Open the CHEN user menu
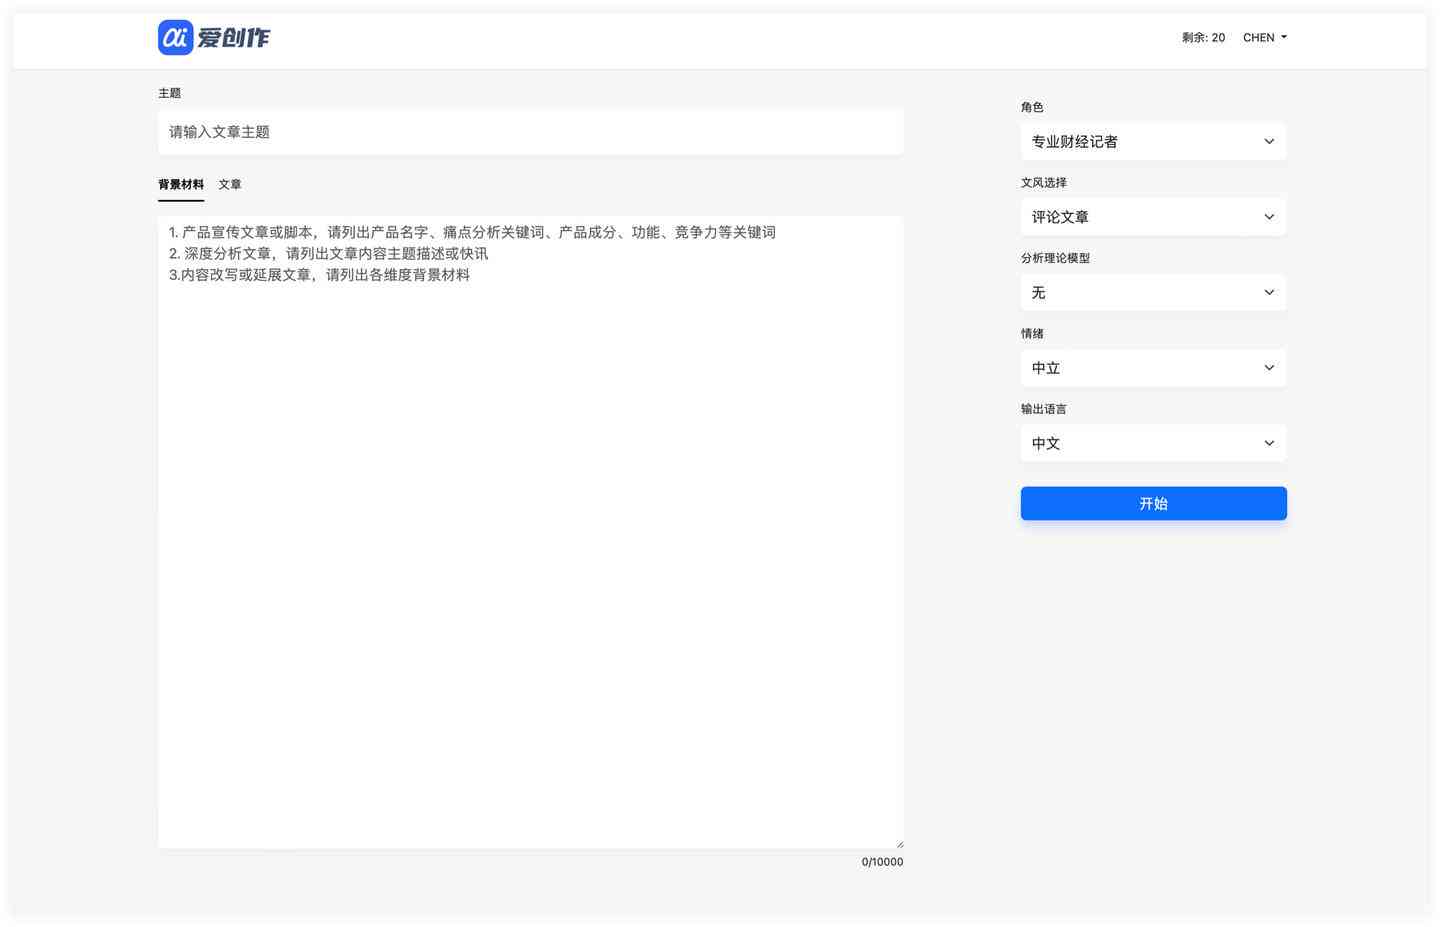The height and width of the screenshot is (927, 1440). point(1265,38)
